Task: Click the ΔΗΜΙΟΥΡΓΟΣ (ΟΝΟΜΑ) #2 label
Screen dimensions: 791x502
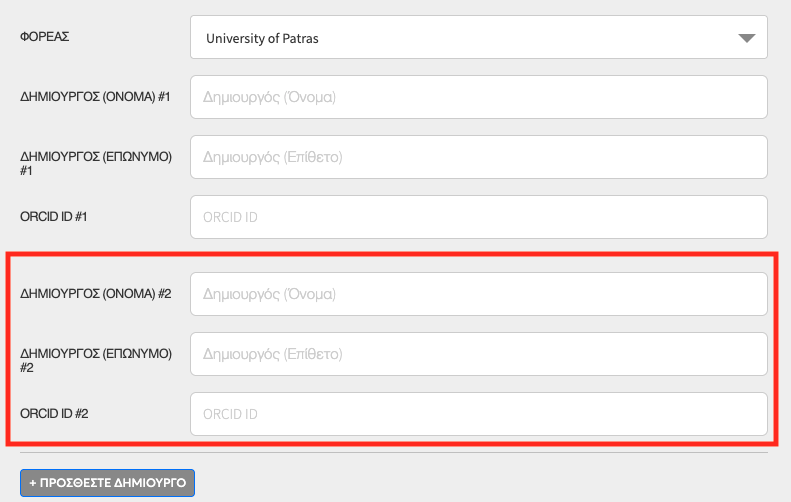Action: 96,294
